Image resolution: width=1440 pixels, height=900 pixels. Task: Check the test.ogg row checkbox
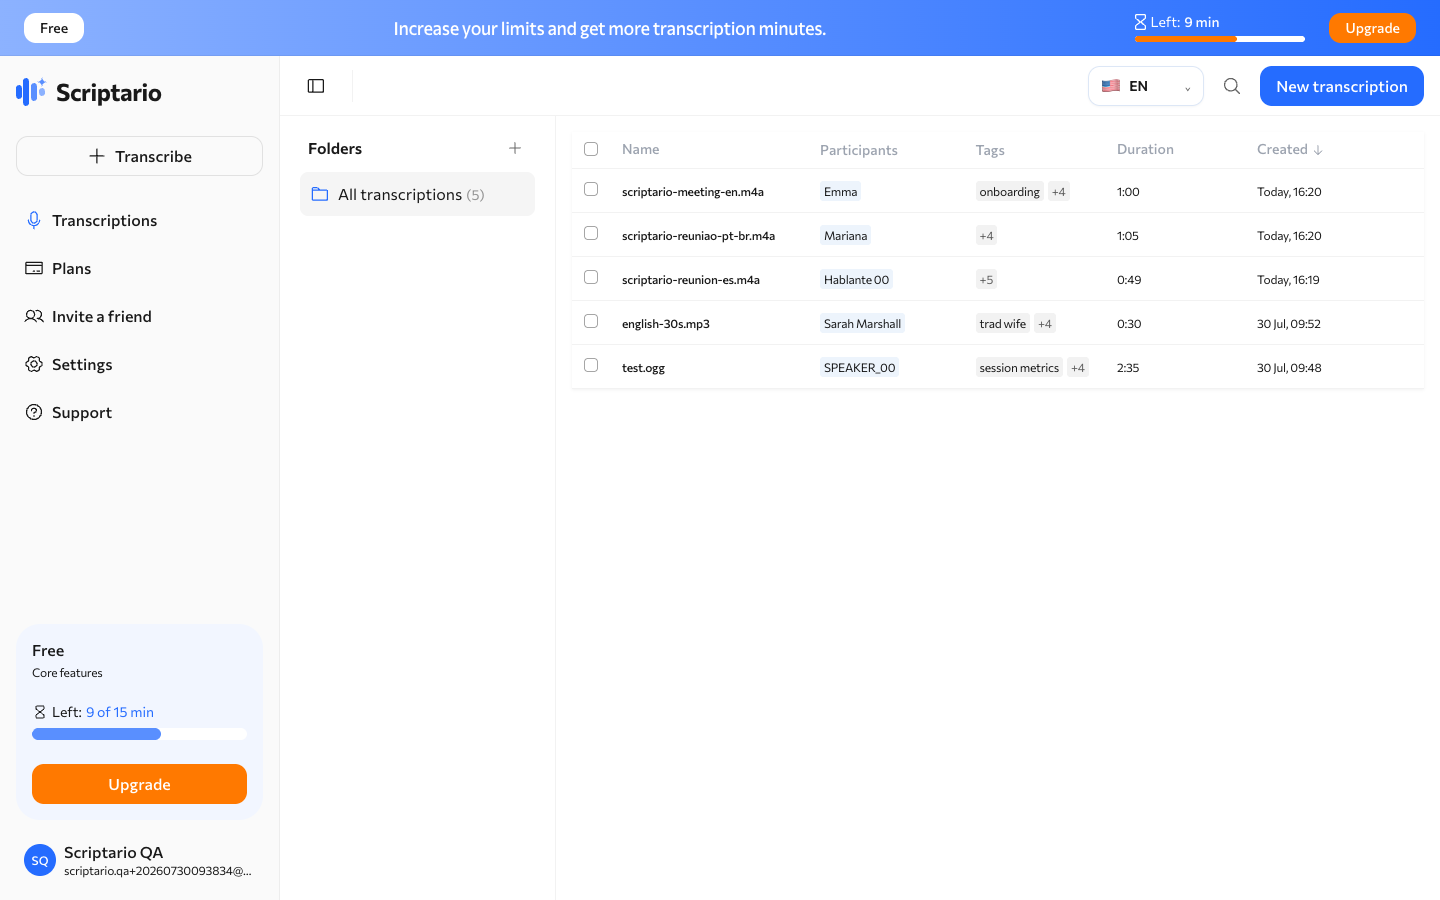click(591, 365)
